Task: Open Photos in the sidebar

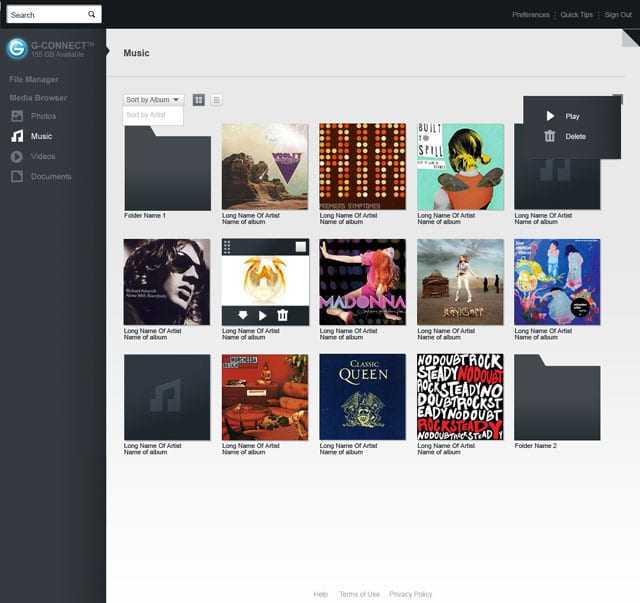Action: 42,116
